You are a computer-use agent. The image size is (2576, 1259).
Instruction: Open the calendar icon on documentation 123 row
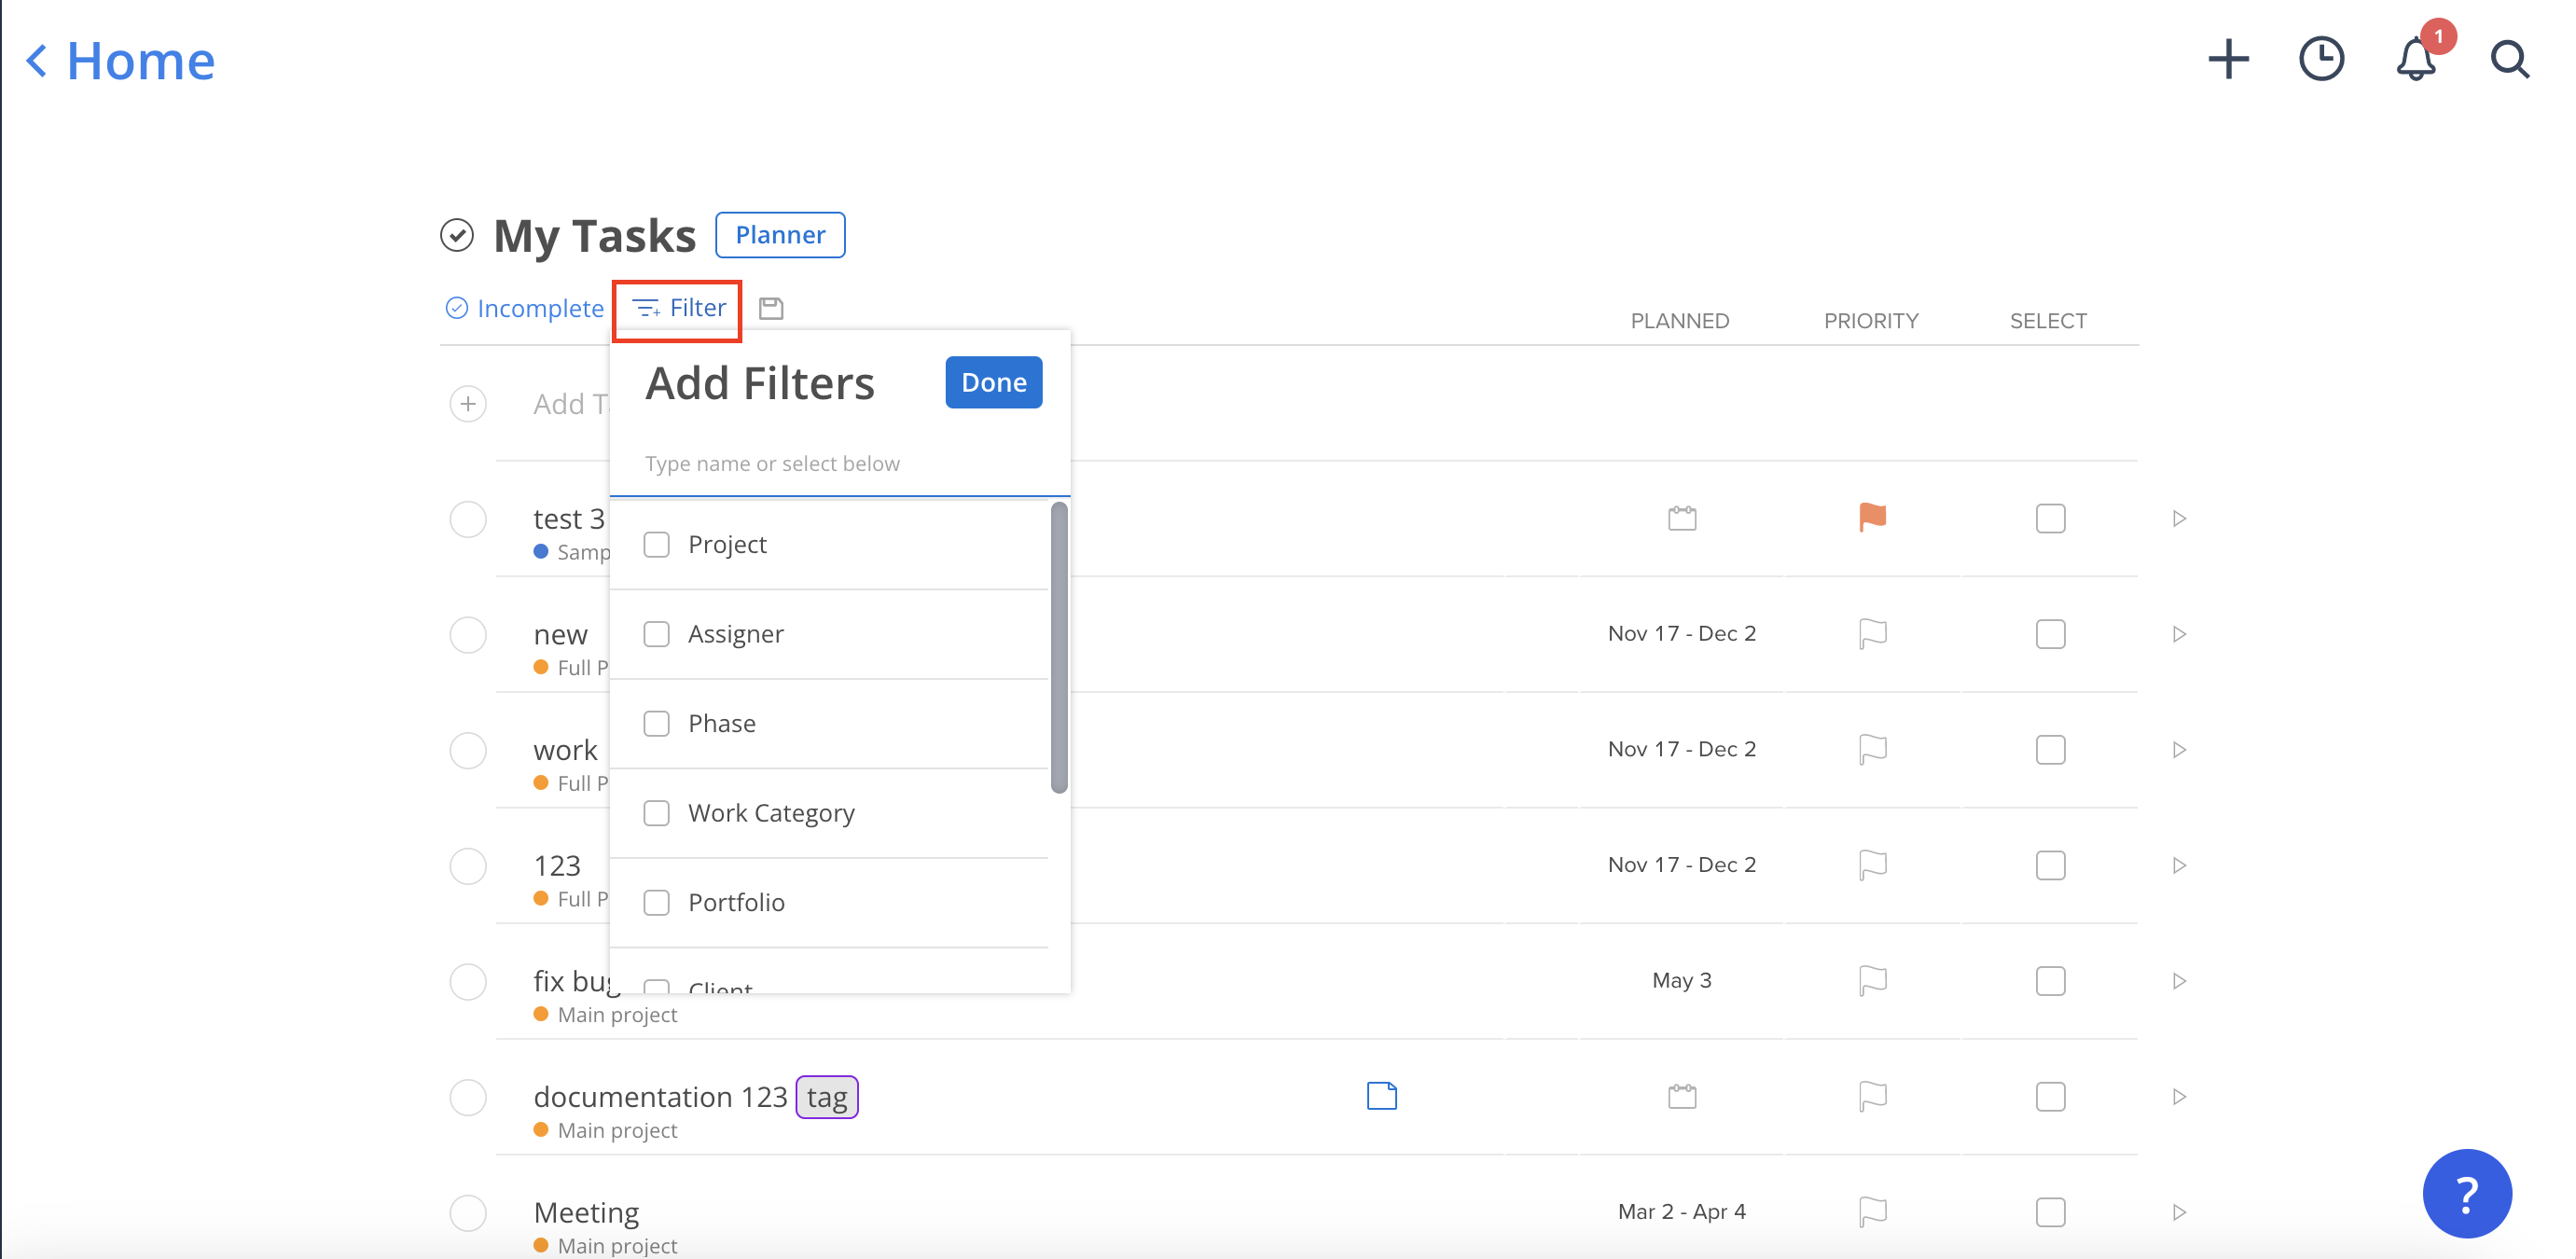tap(1681, 1096)
